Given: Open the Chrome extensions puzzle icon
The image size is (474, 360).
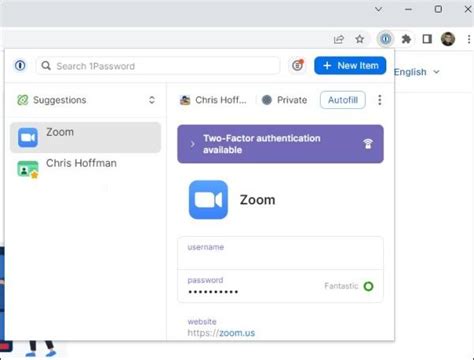Looking at the screenshot, I should point(406,39).
